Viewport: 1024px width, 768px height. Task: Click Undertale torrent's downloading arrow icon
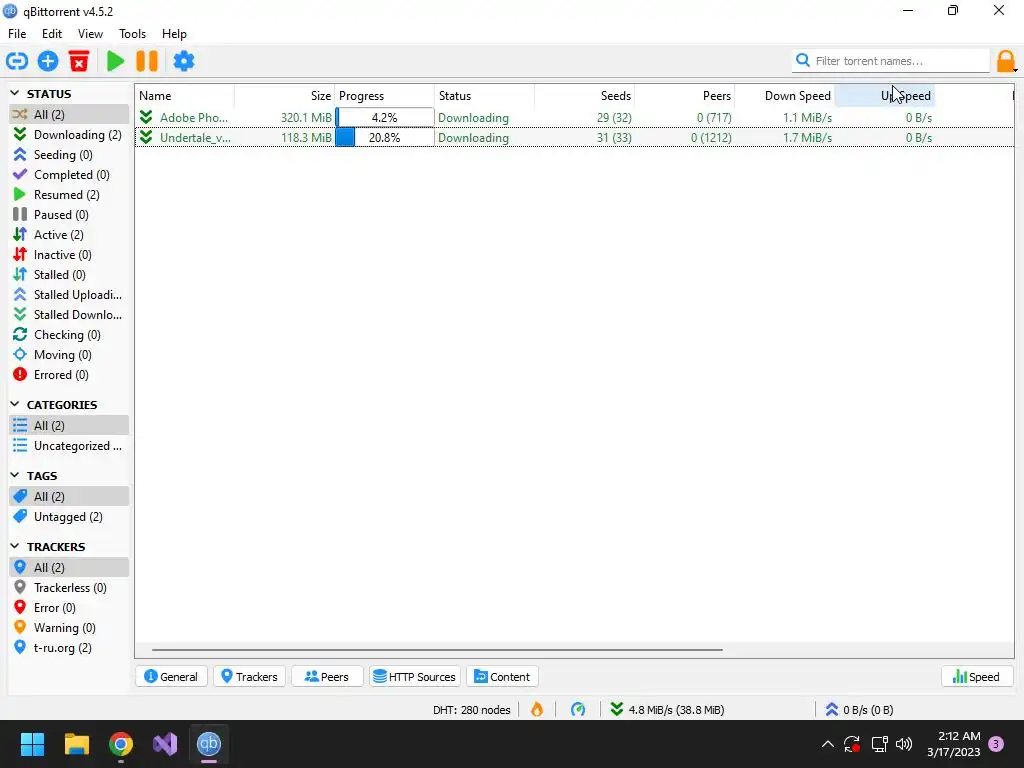[x=146, y=137]
